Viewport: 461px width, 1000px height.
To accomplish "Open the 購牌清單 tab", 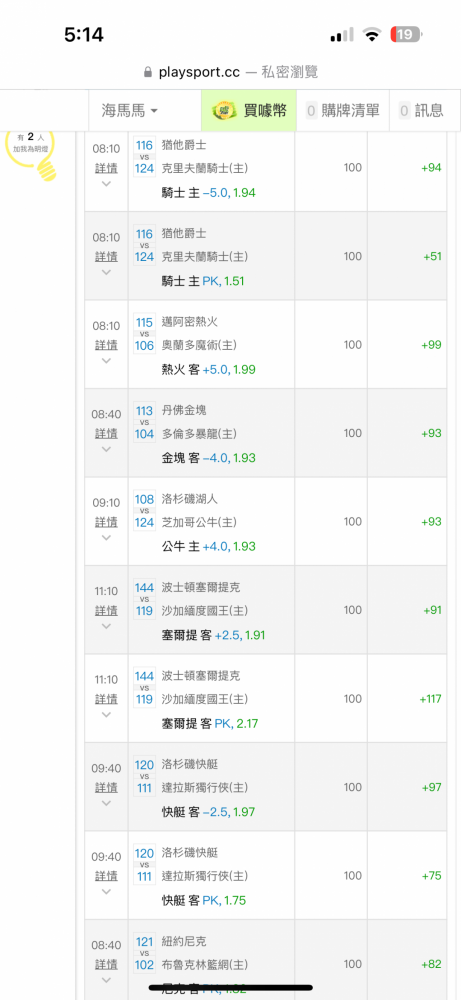I will (344, 110).
